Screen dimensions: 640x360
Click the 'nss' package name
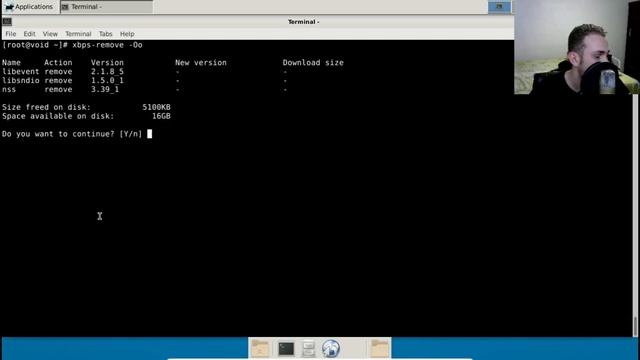click(x=9, y=89)
